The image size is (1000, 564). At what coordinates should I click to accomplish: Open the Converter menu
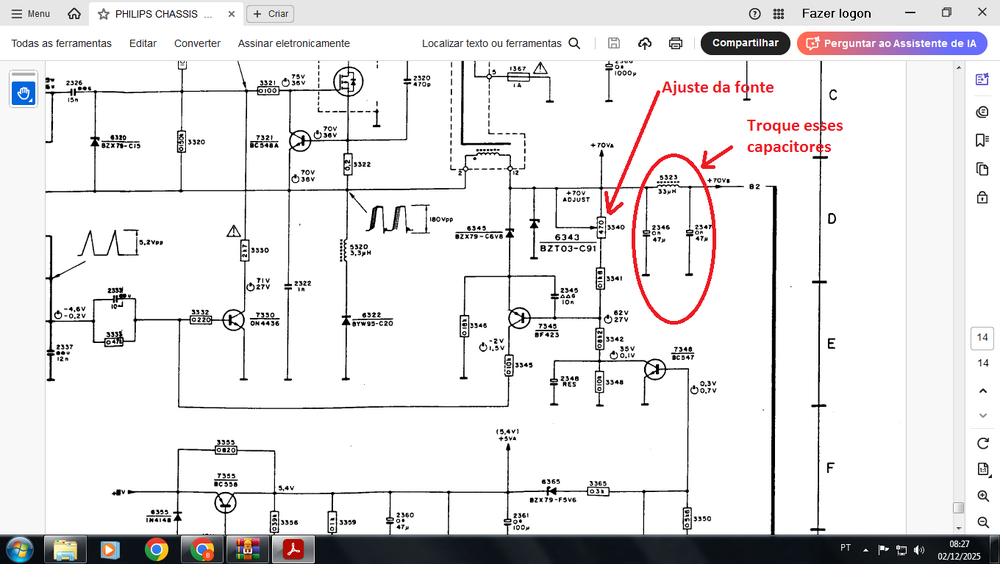tap(197, 43)
